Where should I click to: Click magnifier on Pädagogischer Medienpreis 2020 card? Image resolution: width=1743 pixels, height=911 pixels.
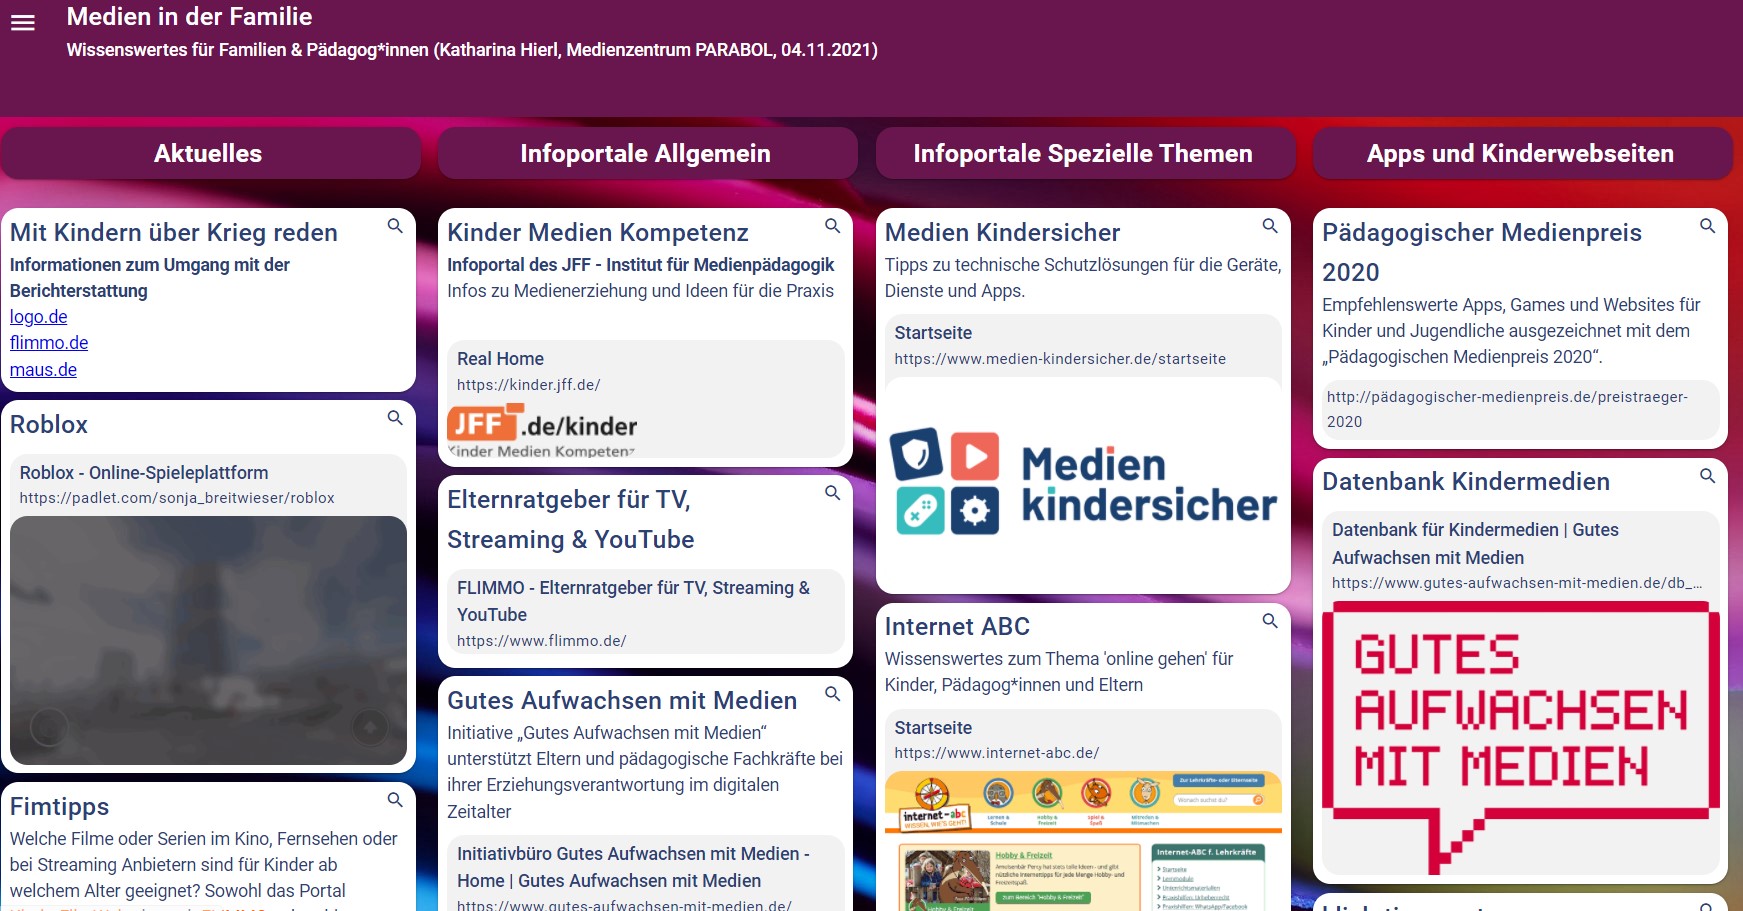coord(1707,226)
